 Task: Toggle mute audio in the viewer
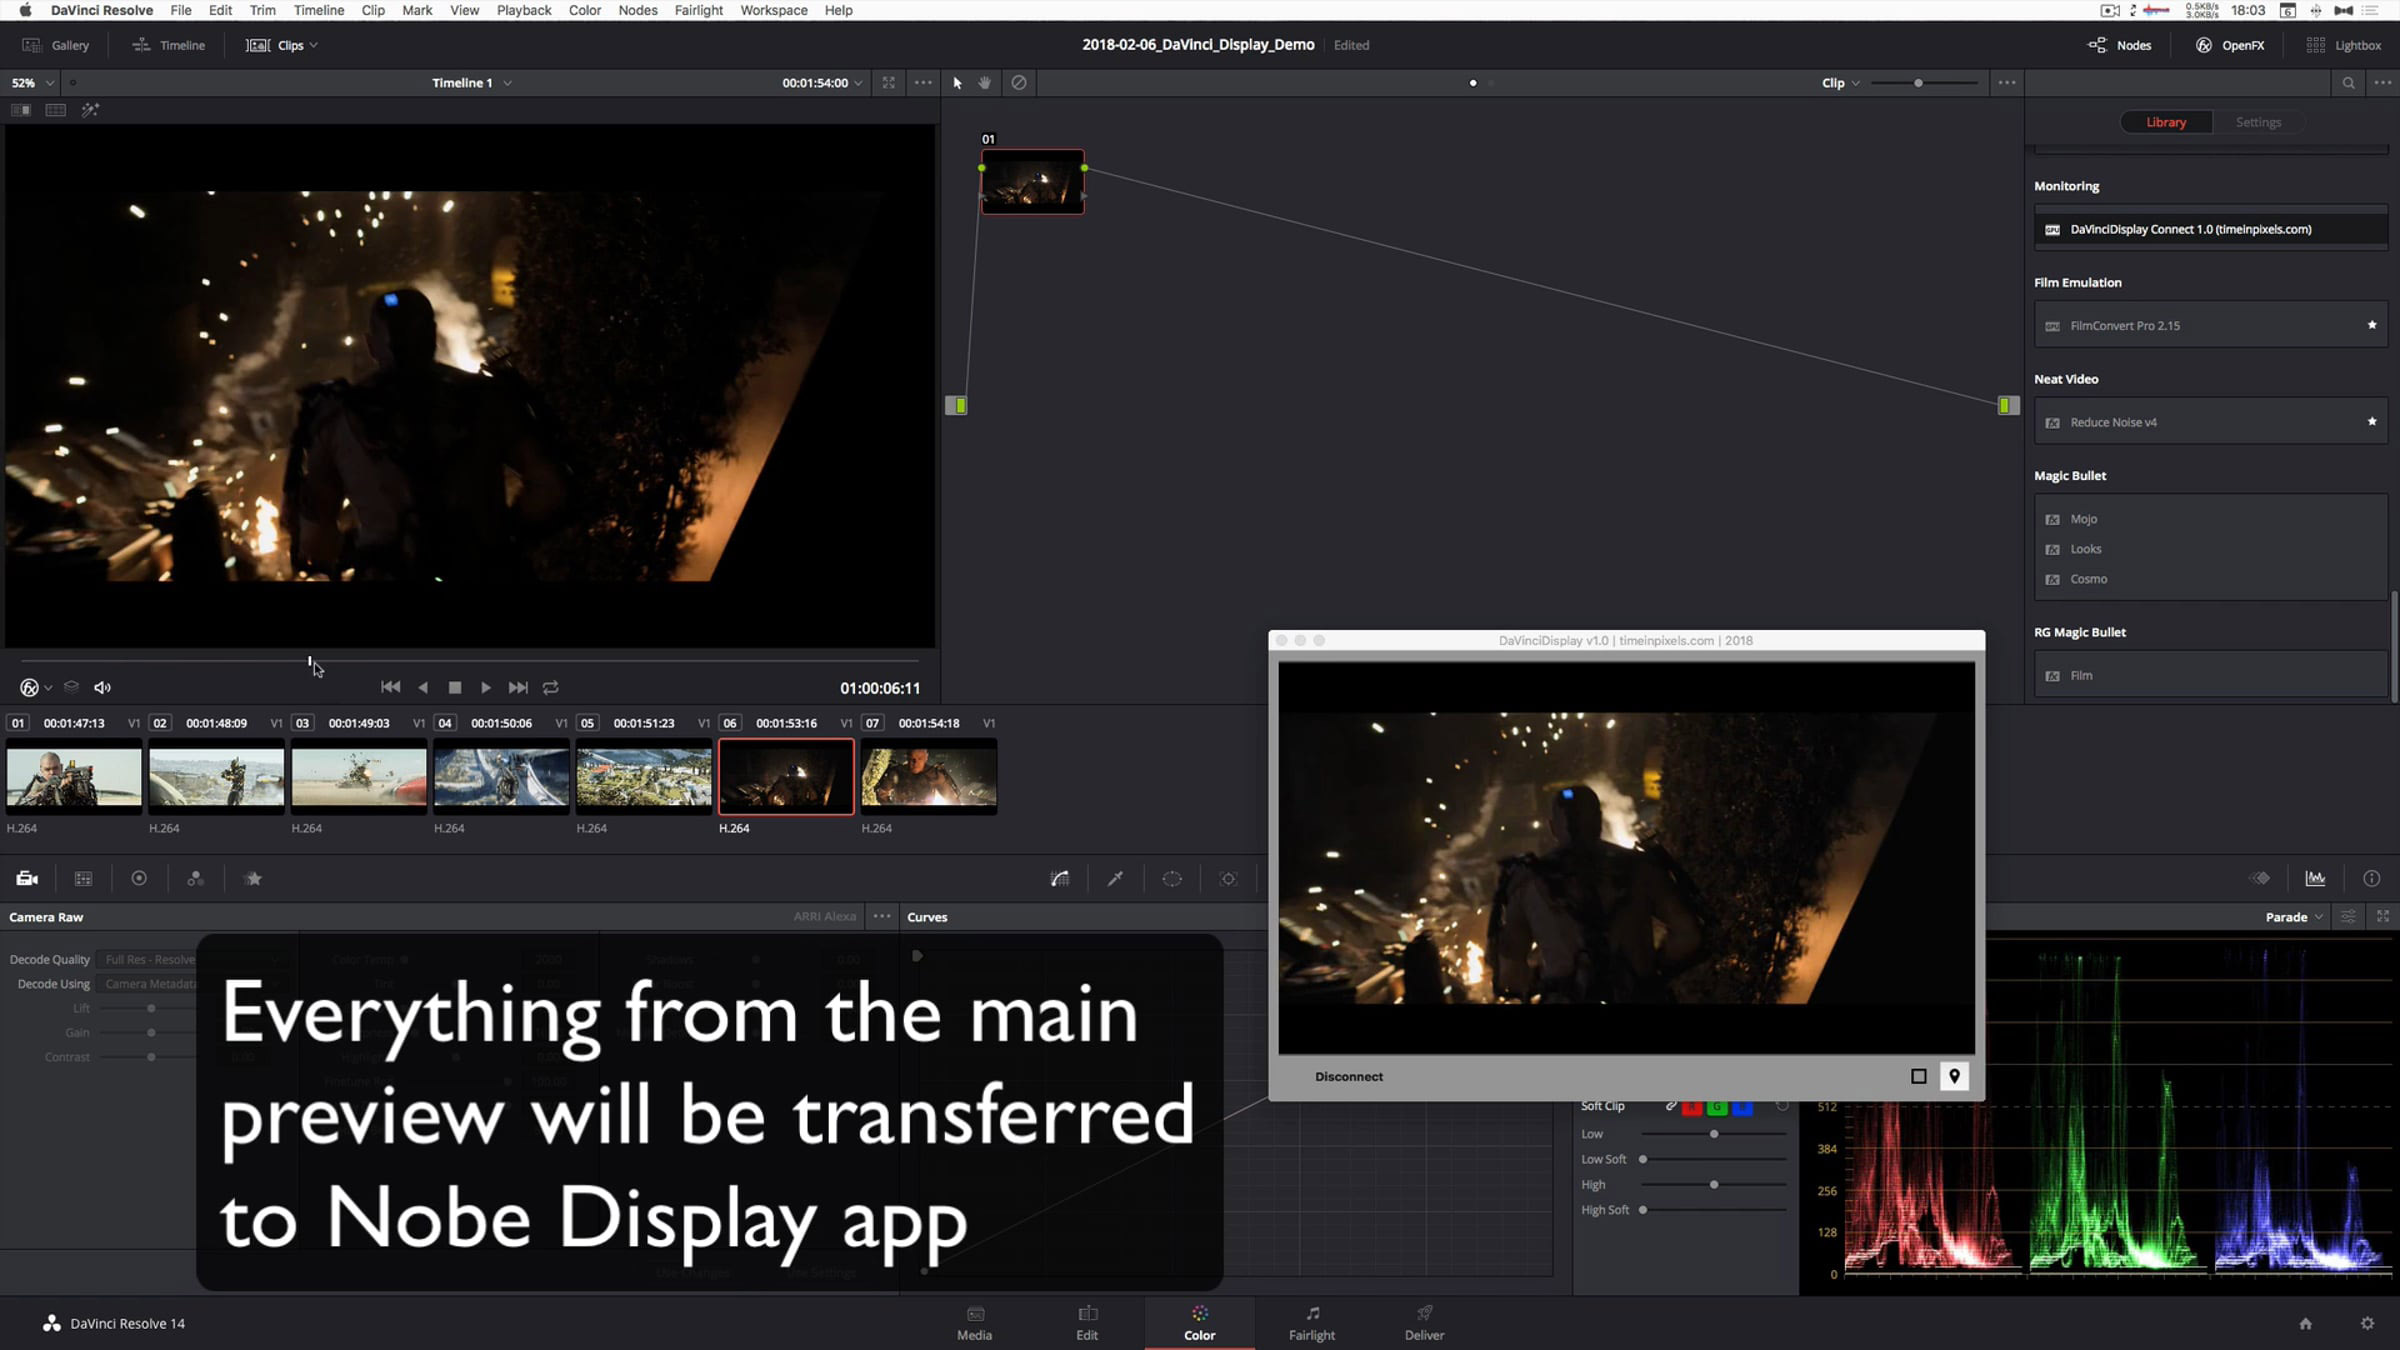click(102, 687)
